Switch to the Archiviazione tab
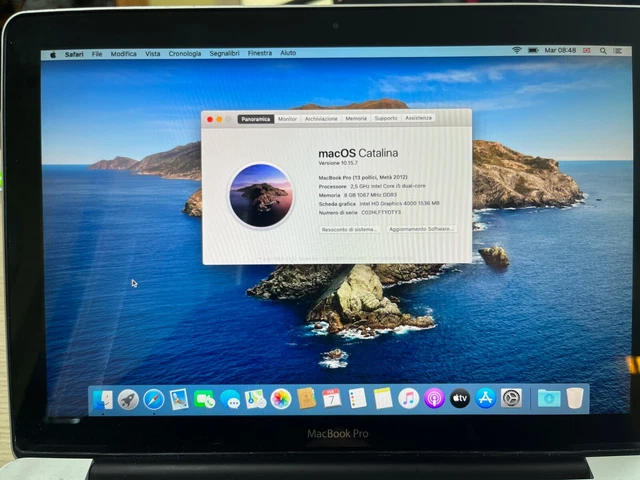This screenshot has height=480, width=640. (x=321, y=119)
